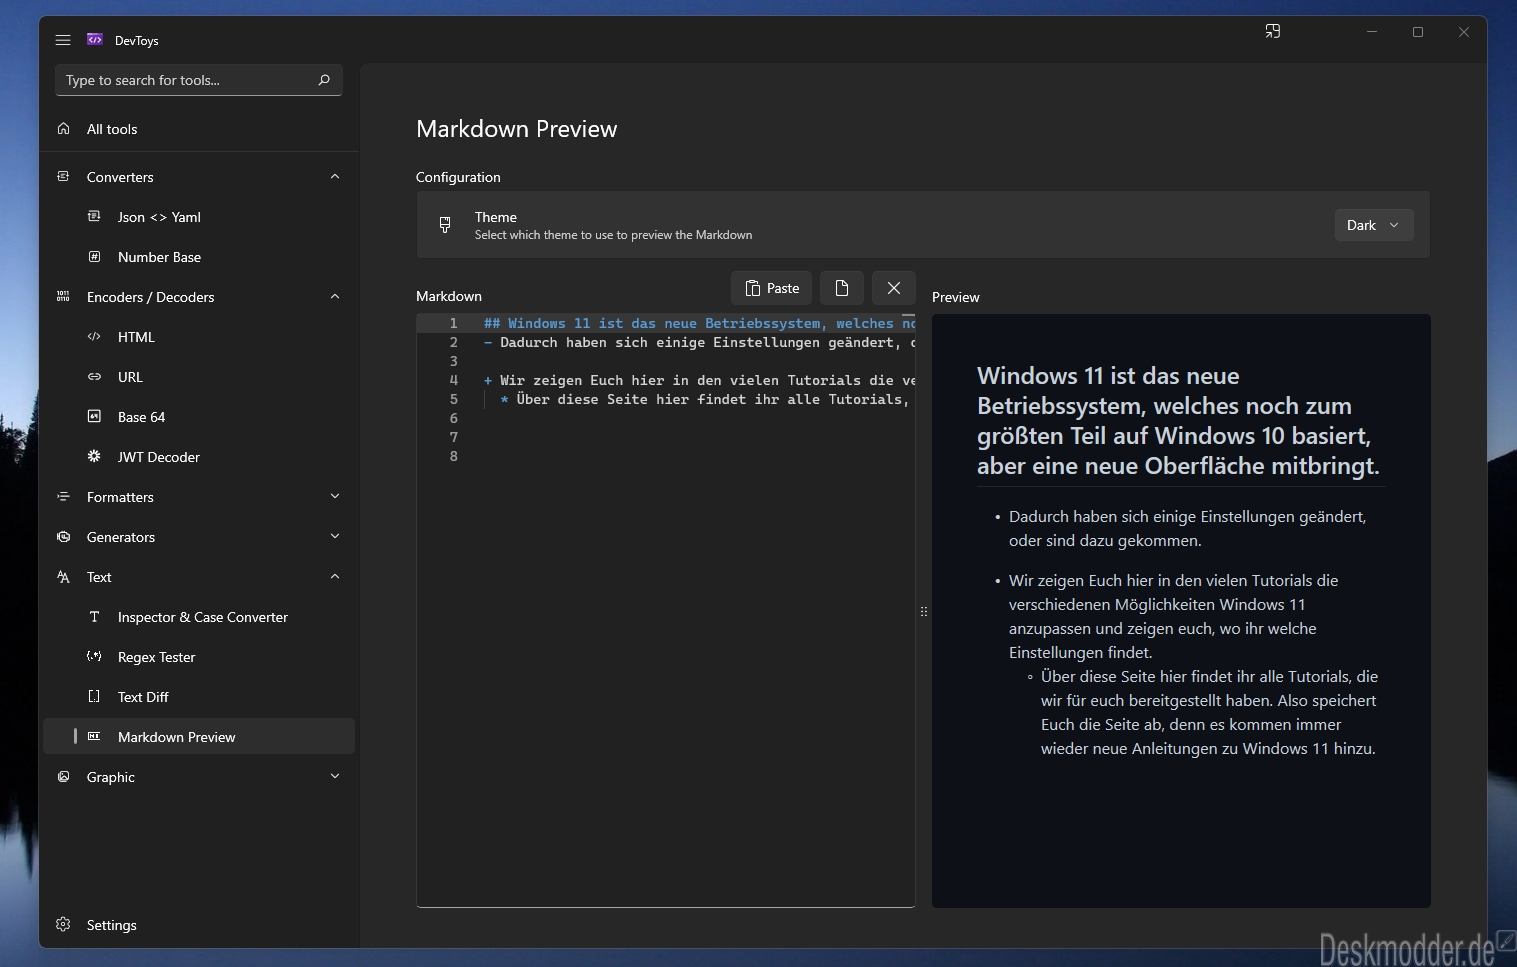
Task: Open Json <> Yaml converter
Action: point(199,217)
